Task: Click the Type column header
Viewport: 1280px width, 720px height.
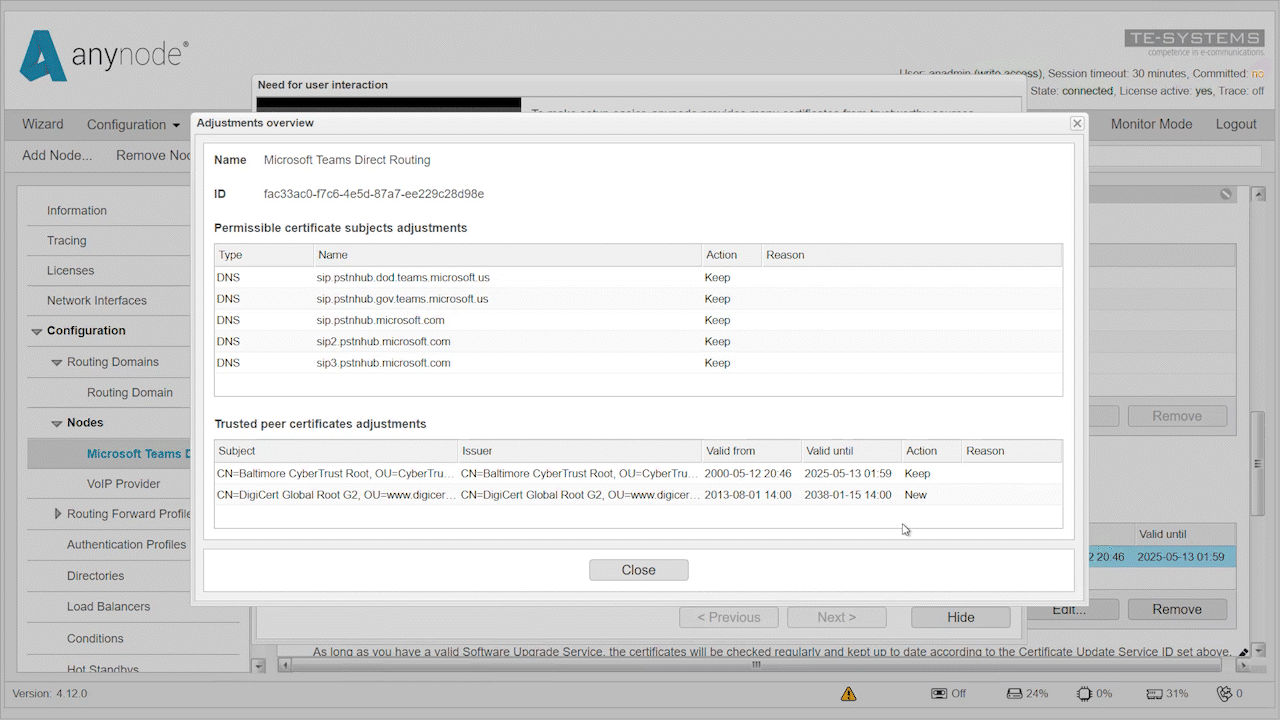Action: tap(264, 255)
